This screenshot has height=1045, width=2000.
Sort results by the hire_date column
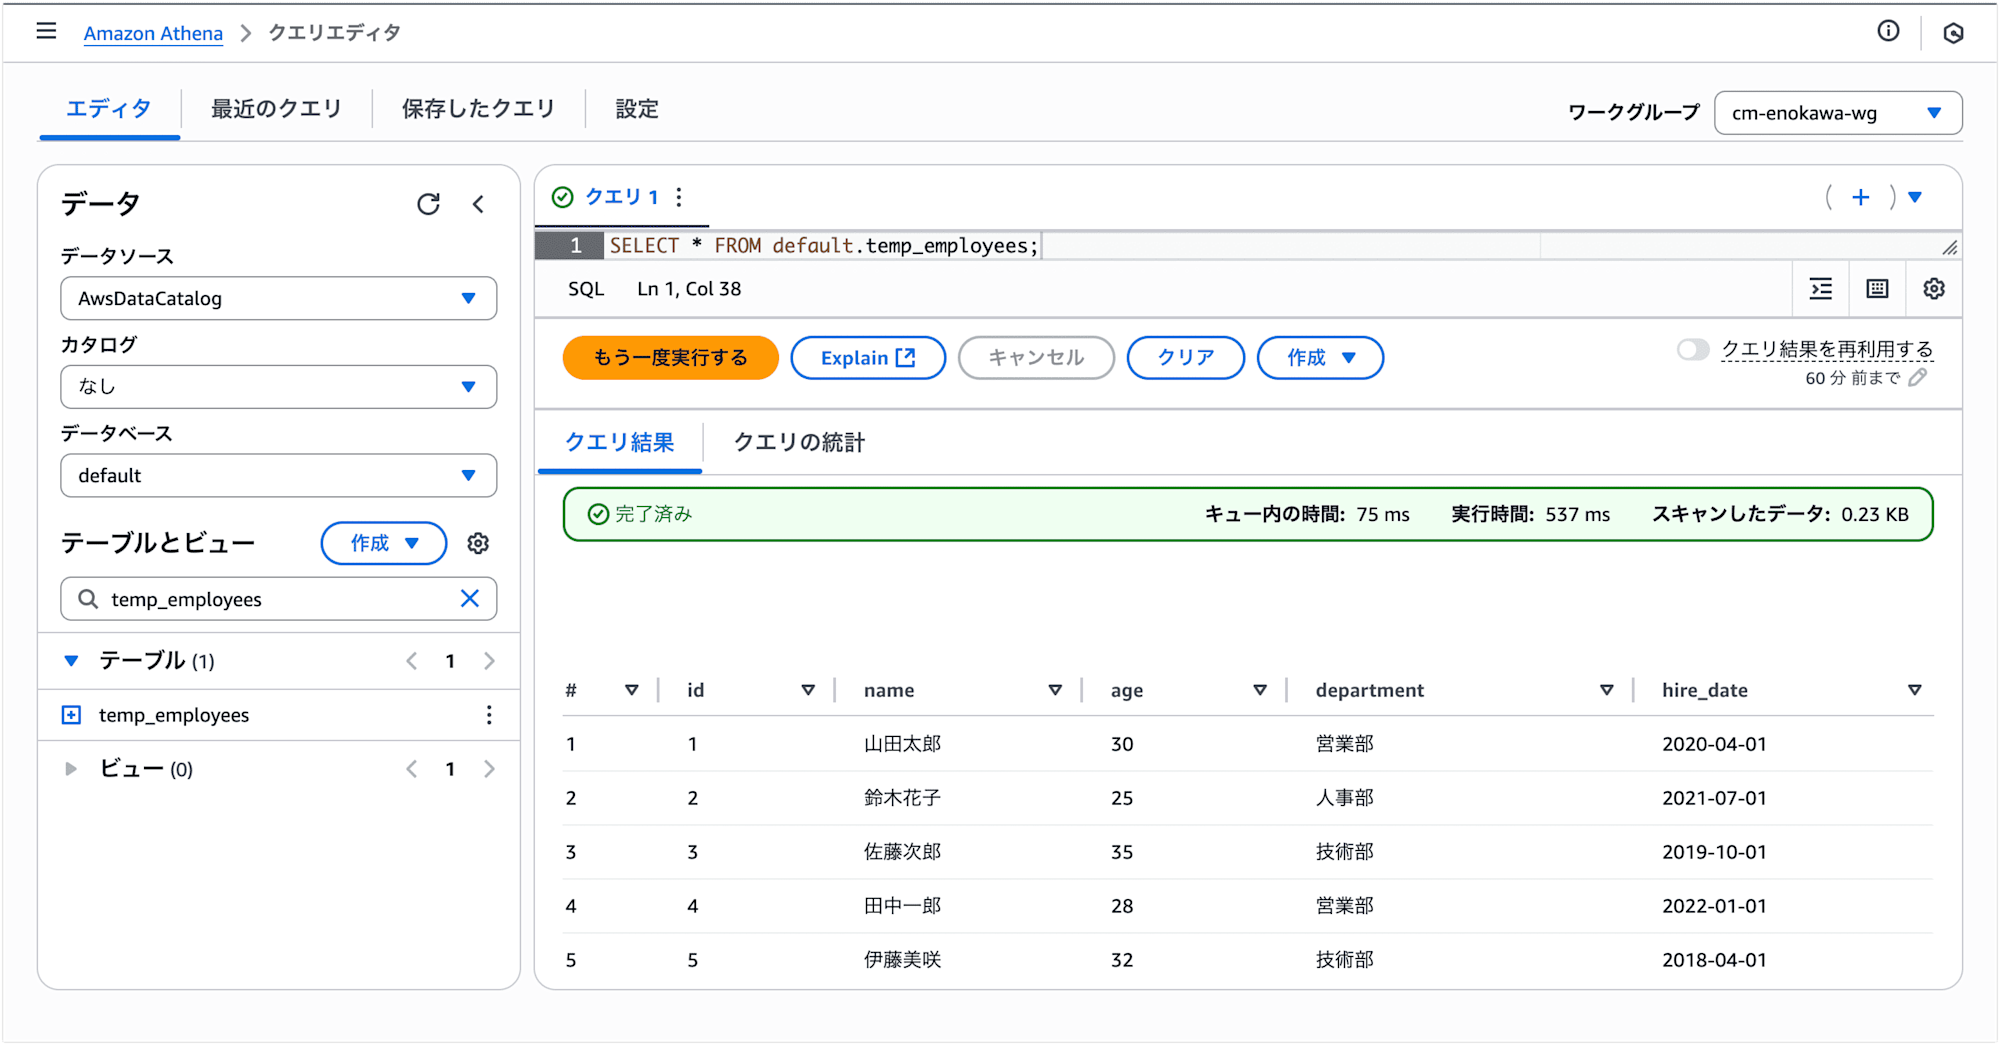pos(1915,690)
